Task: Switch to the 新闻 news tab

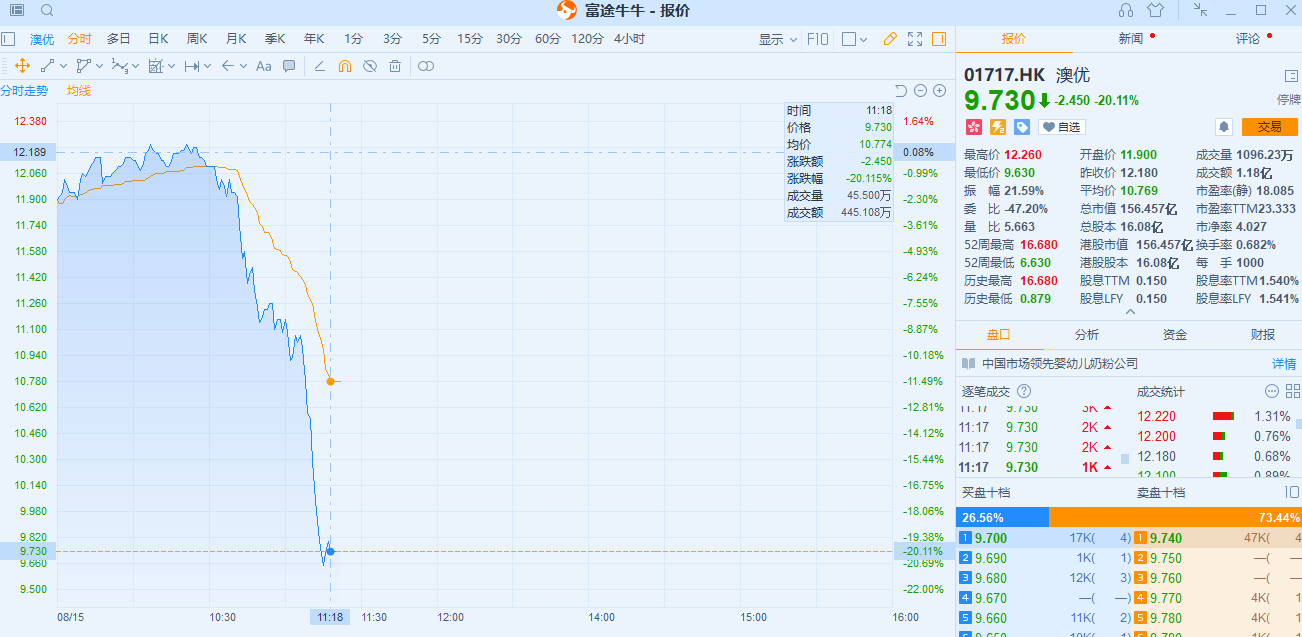Action: tap(1130, 39)
